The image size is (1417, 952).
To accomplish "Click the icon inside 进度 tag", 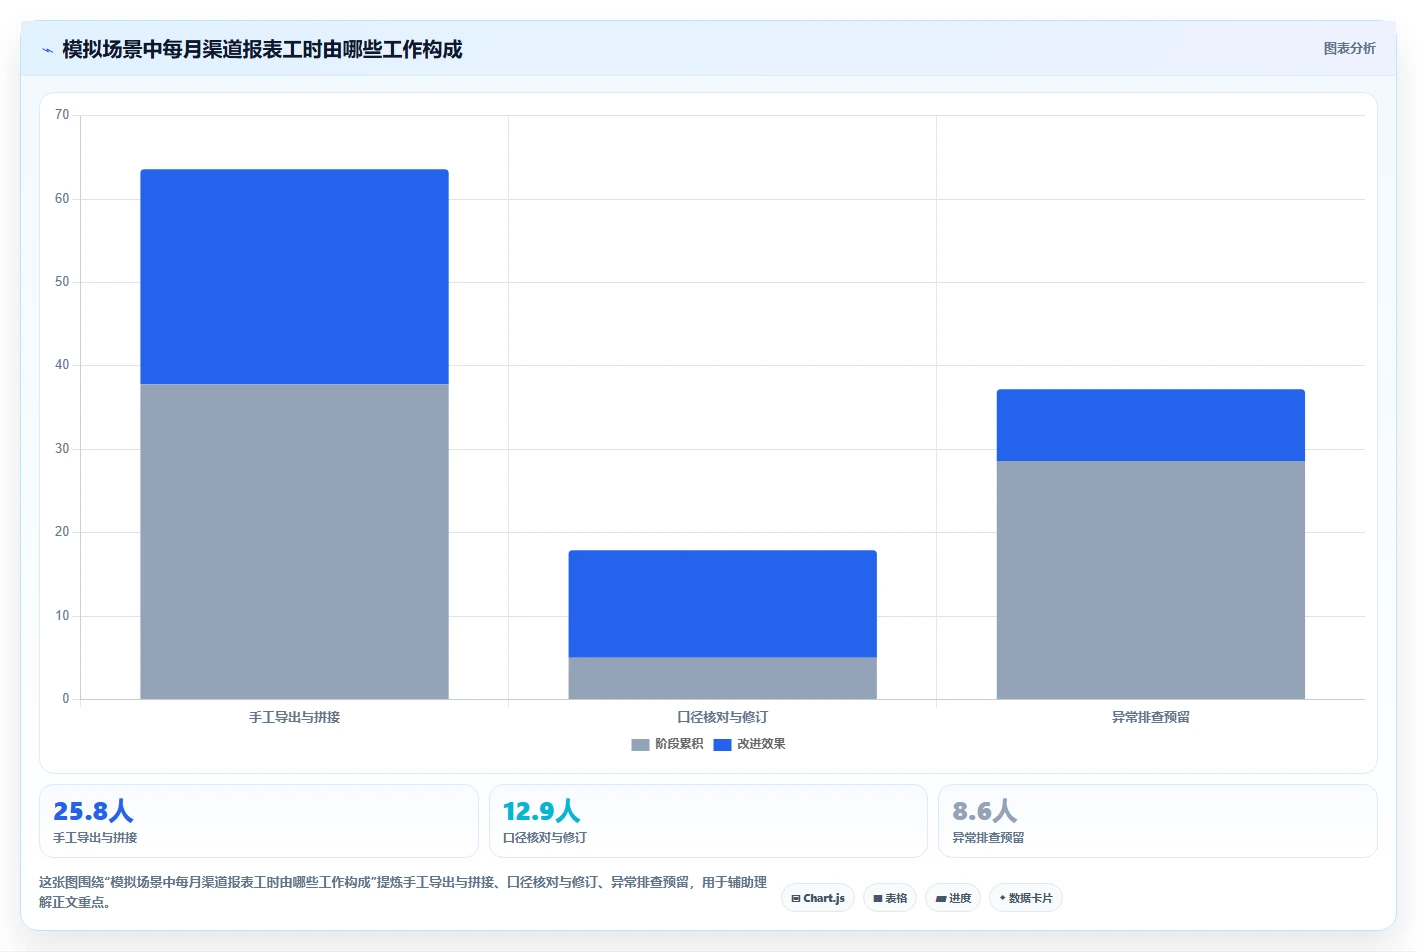I will (x=941, y=899).
